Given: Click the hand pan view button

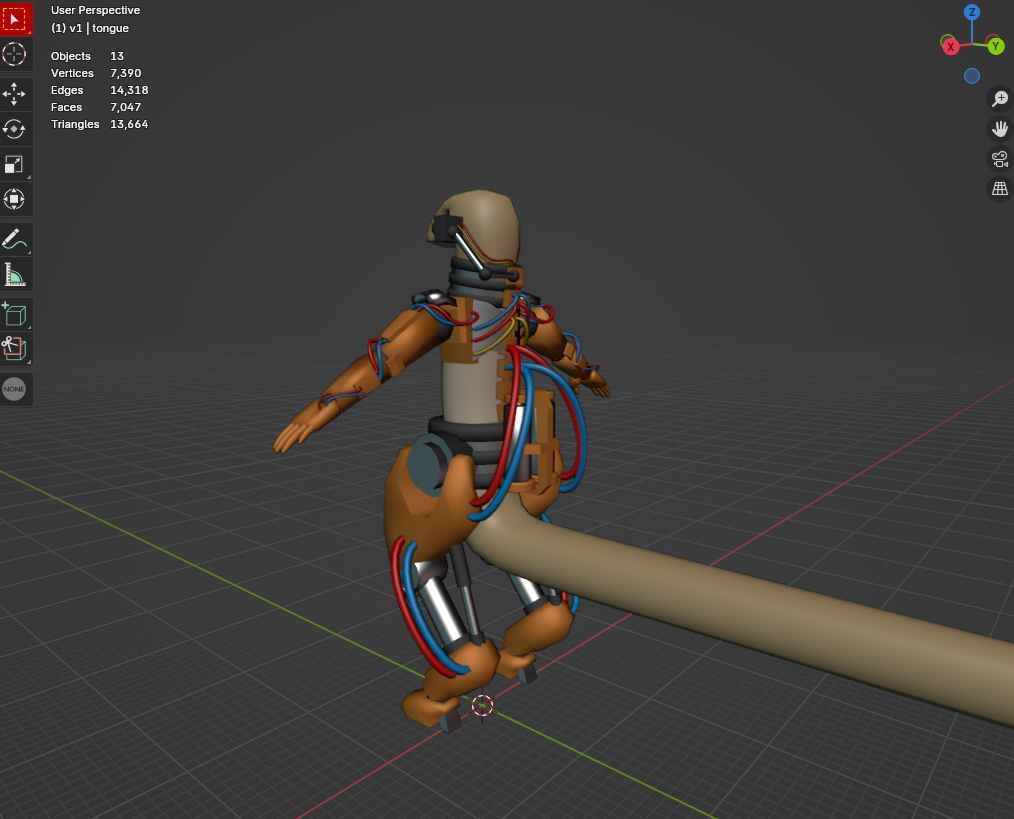Looking at the screenshot, I should (x=1000, y=129).
